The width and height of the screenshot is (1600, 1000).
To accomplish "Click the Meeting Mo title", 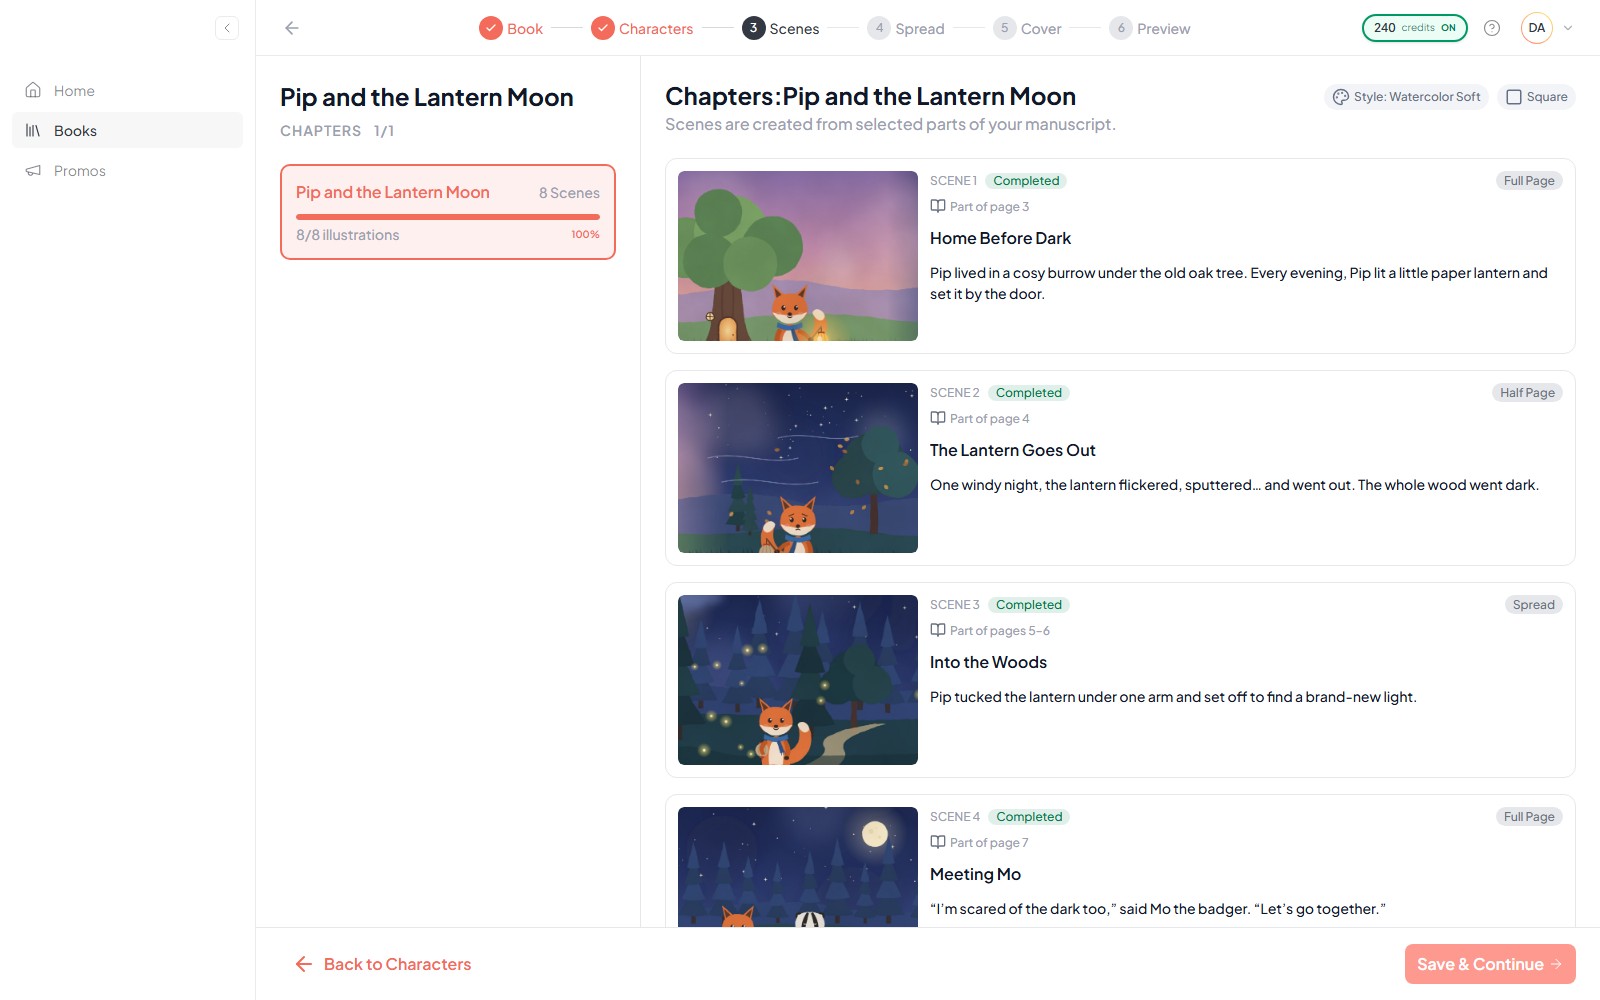I will tap(975, 874).
